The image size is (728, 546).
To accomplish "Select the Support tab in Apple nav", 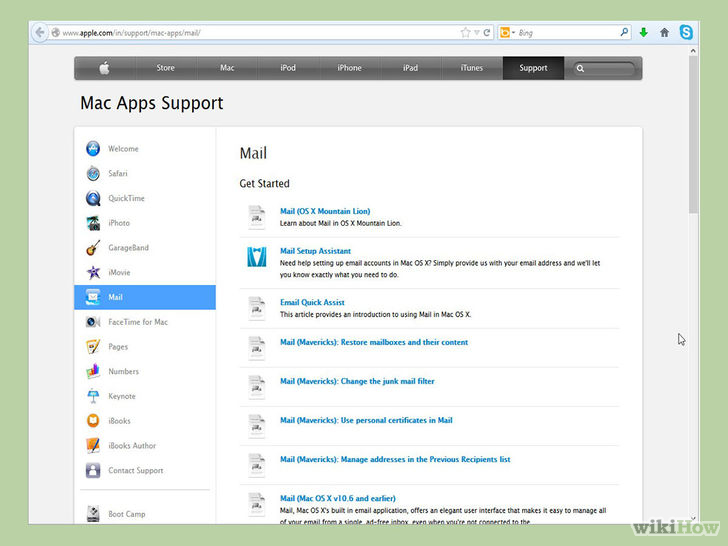I will (533, 68).
